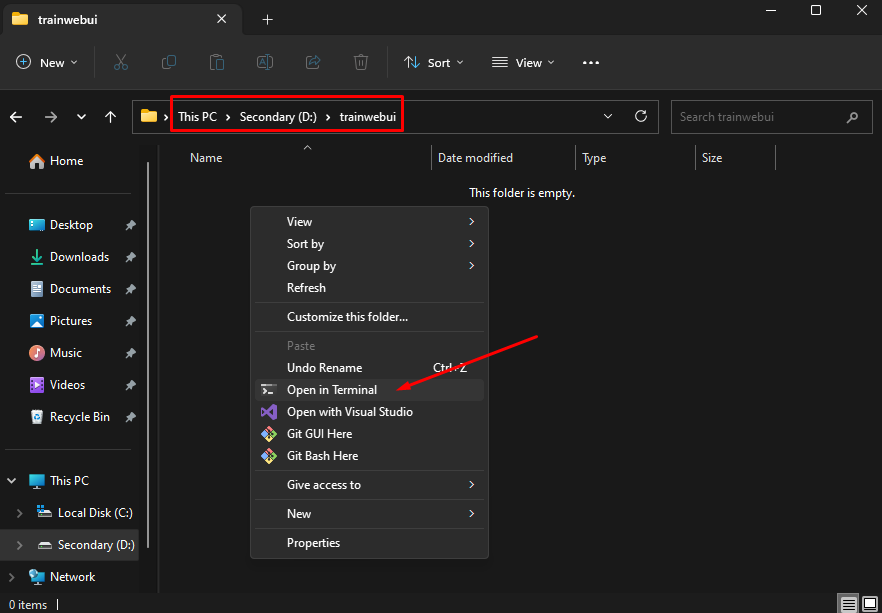Screen dimensions: 882x613
Task: Choose Git Bash Here in context menu
Action: coord(322,456)
